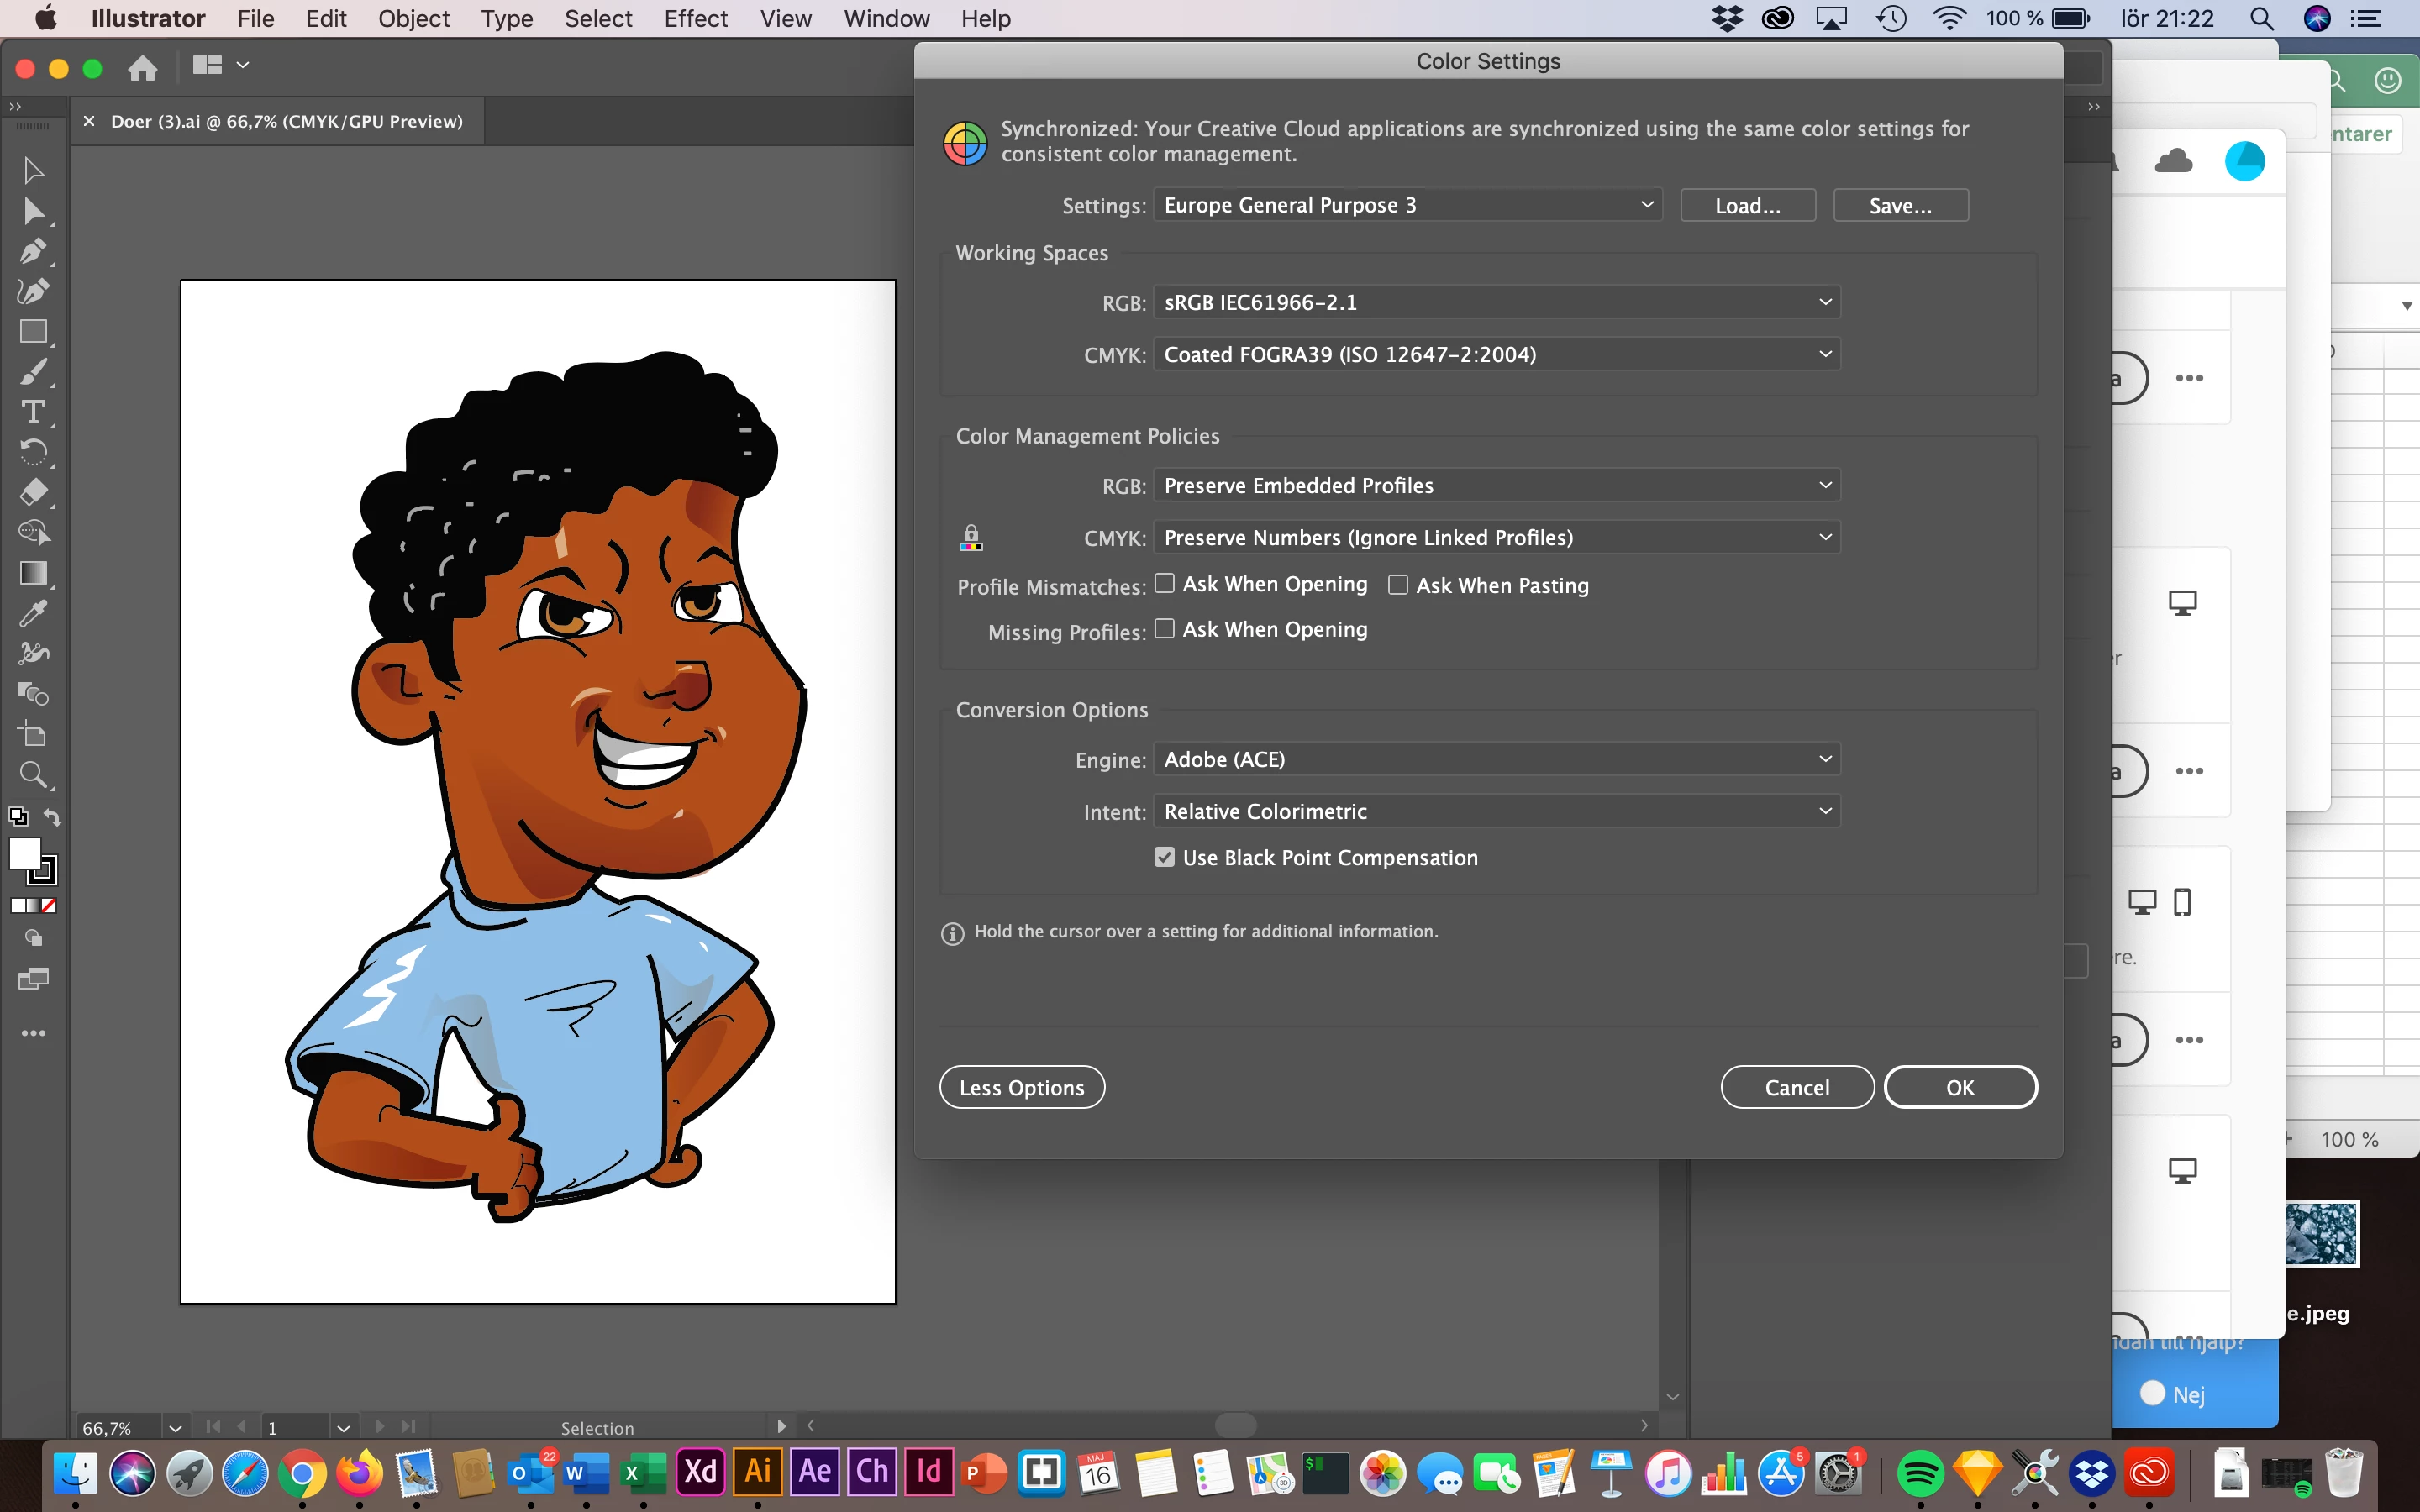This screenshot has width=2420, height=1512.
Task: Select the Eraser tool
Action: pyautogui.click(x=33, y=492)
